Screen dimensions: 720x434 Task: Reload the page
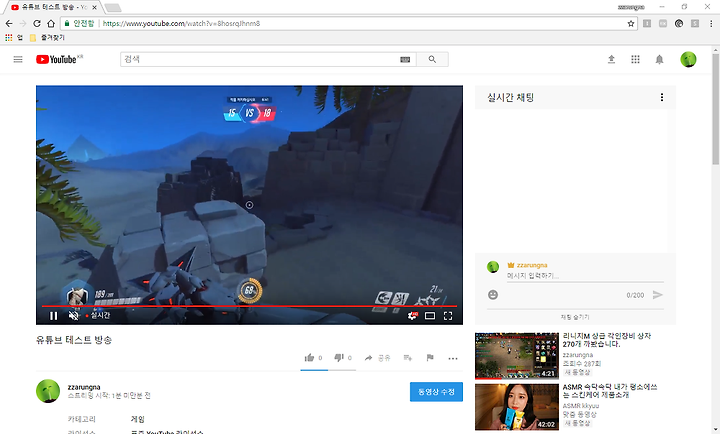37,23
